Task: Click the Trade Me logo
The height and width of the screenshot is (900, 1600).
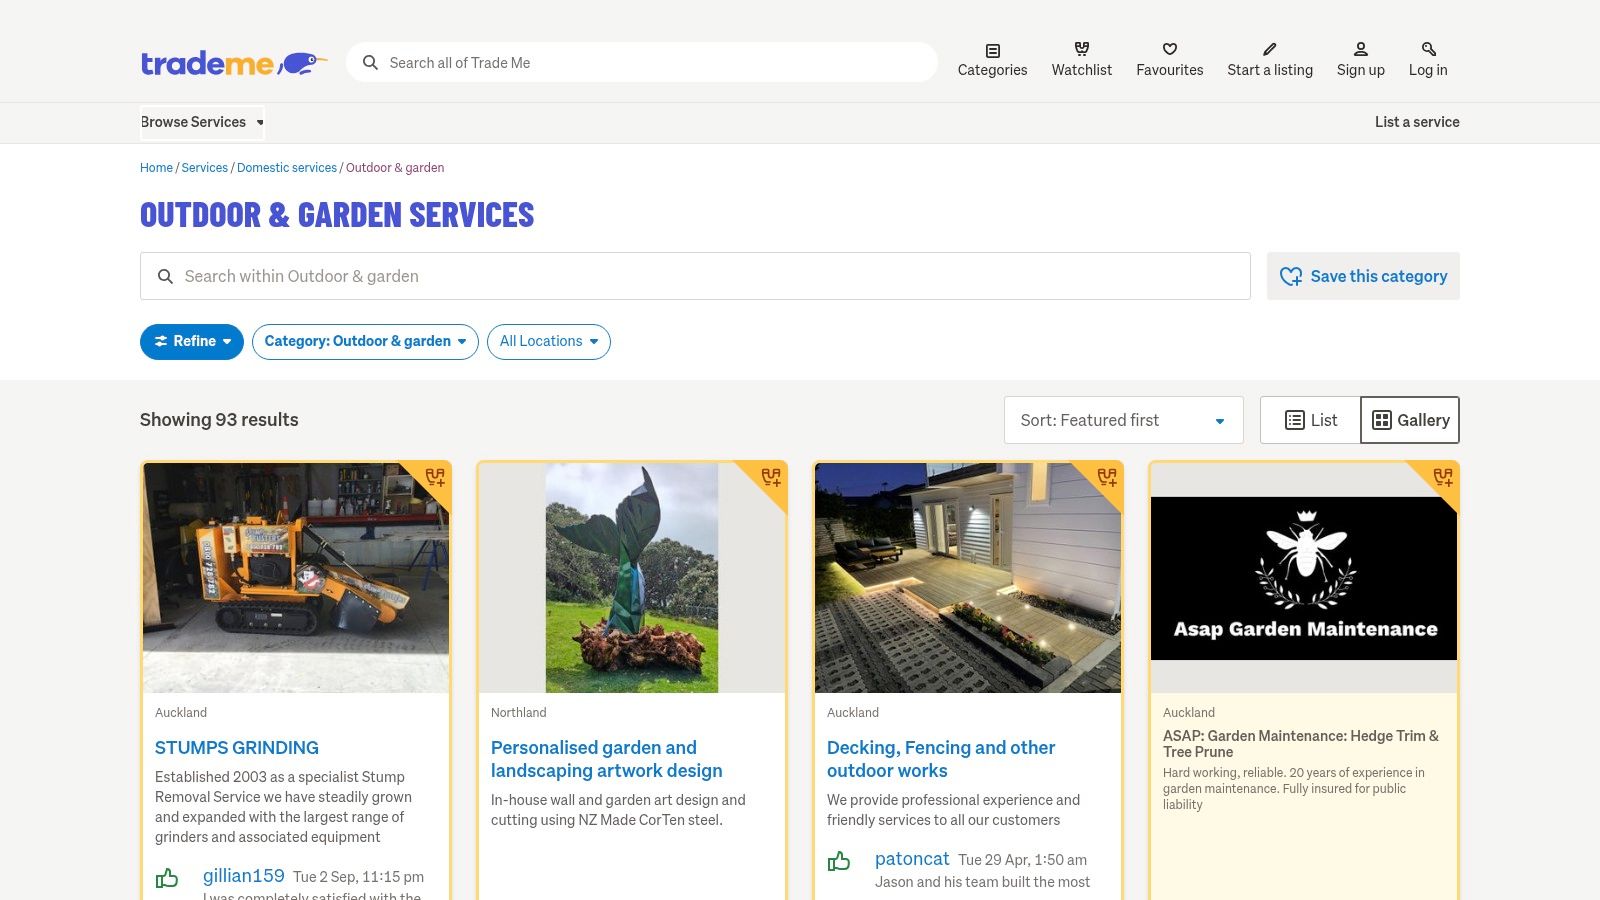Action: 233,62
